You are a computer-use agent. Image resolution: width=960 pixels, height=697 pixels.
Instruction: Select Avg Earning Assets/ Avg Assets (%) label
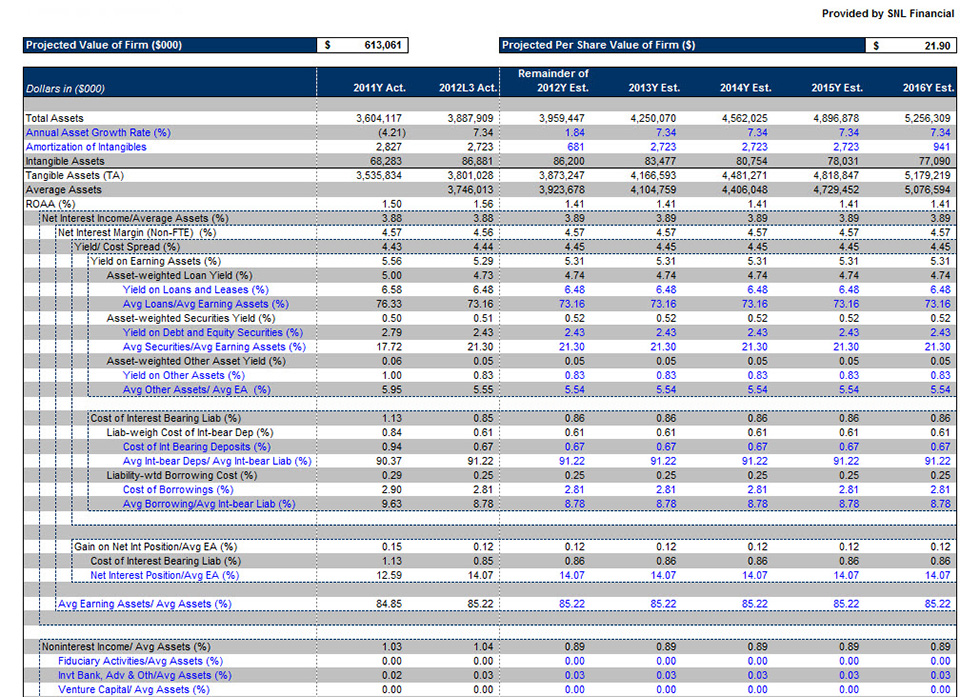pos(144,604)
